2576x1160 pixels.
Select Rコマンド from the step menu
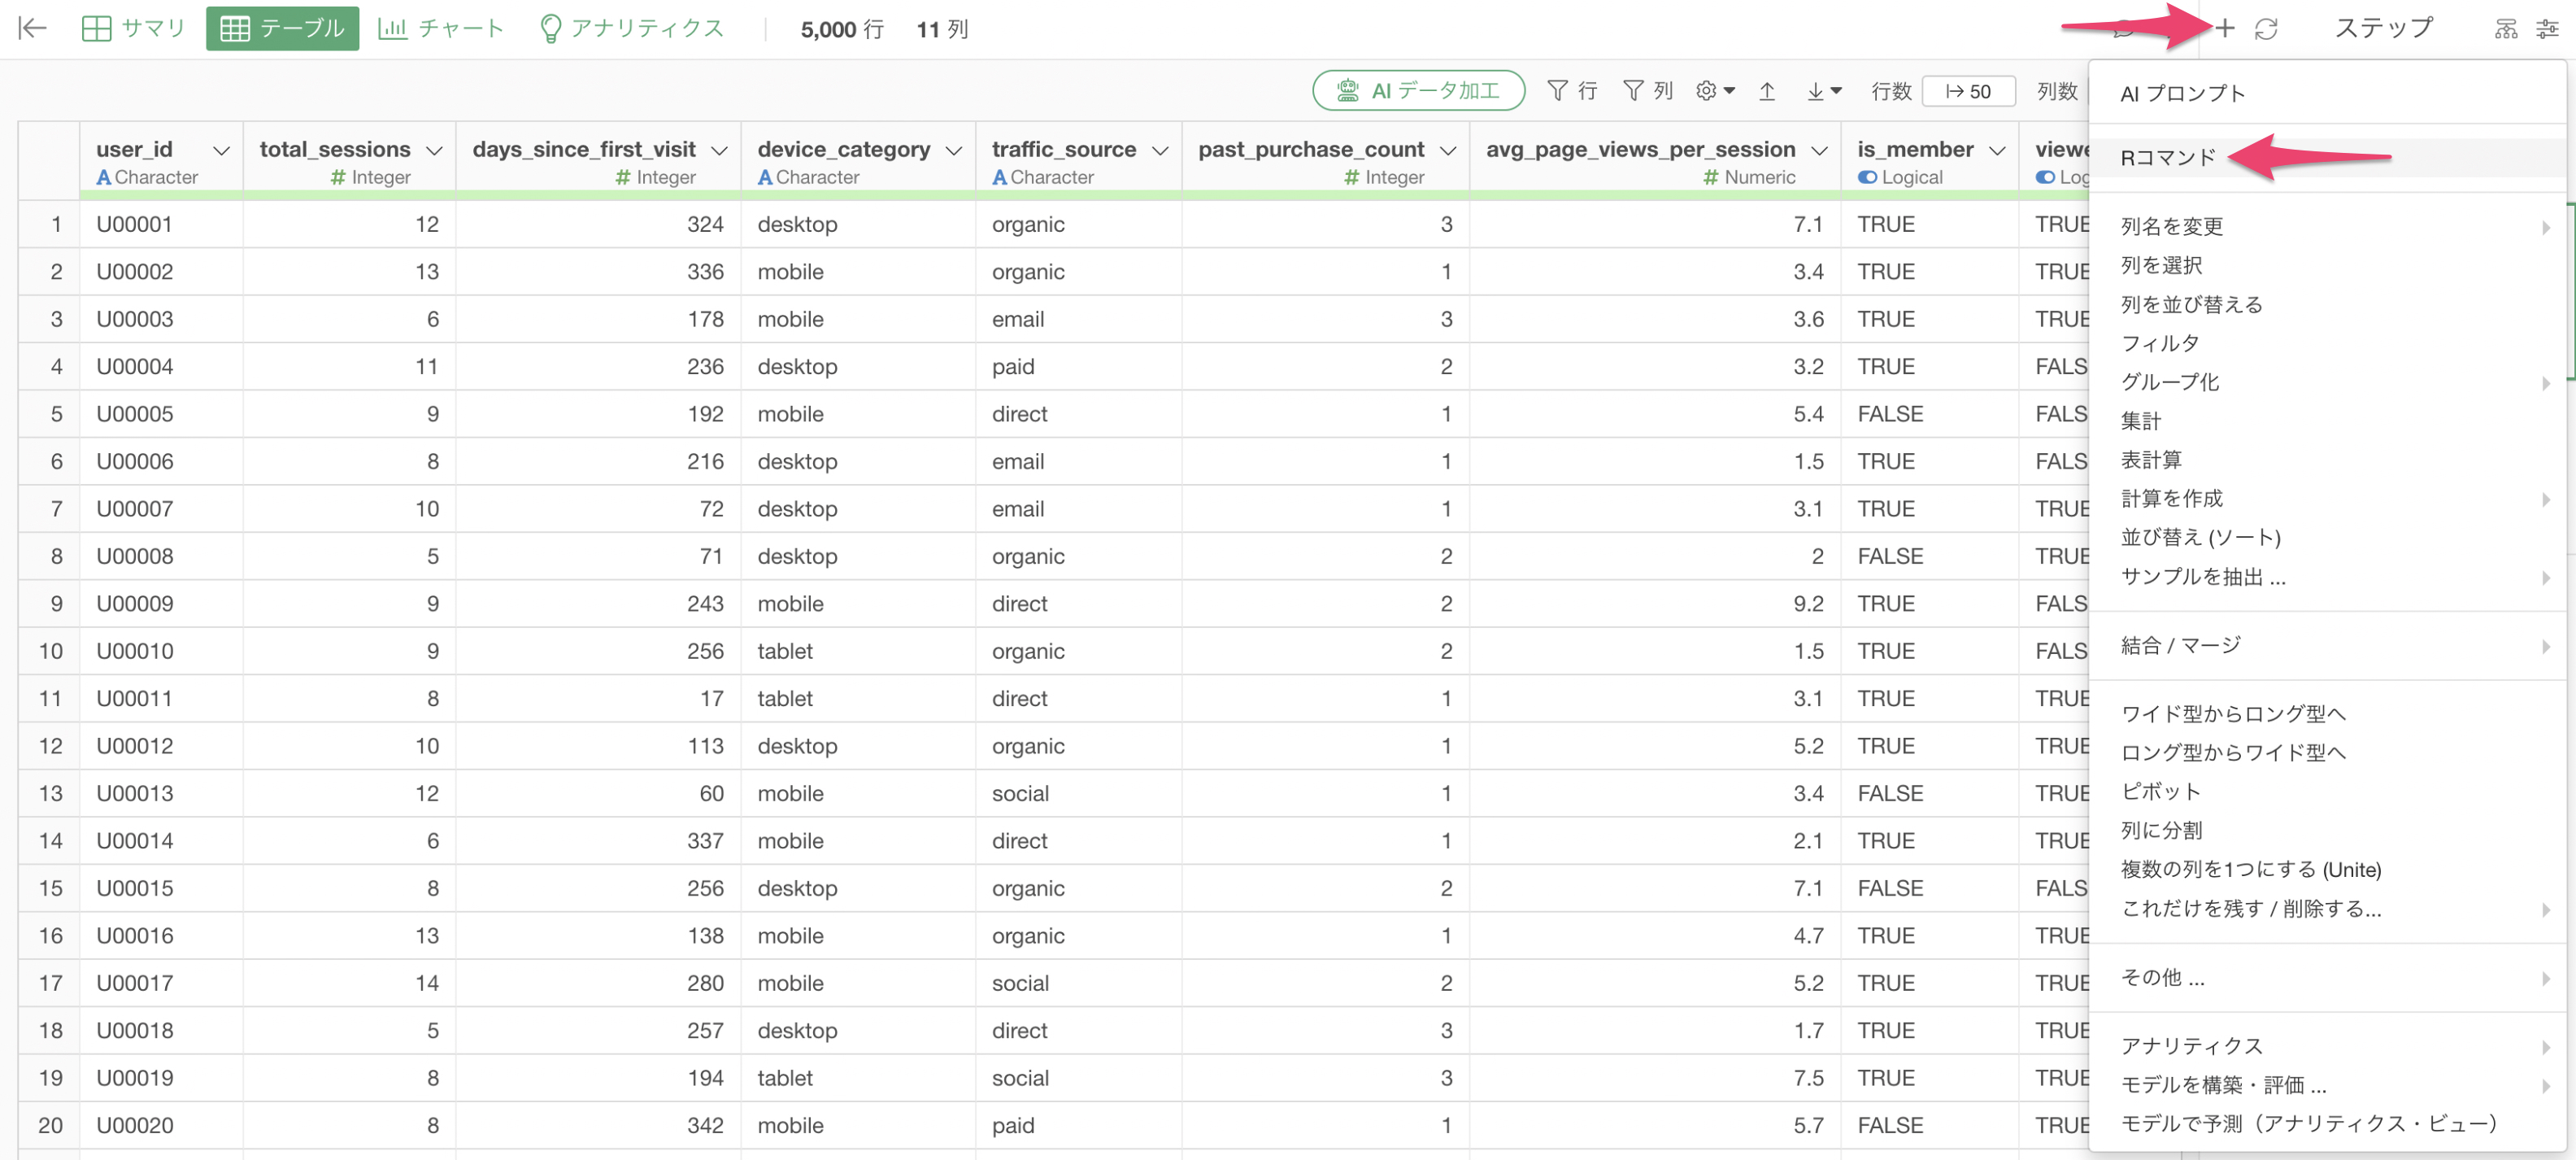[x=2168, y=158]
